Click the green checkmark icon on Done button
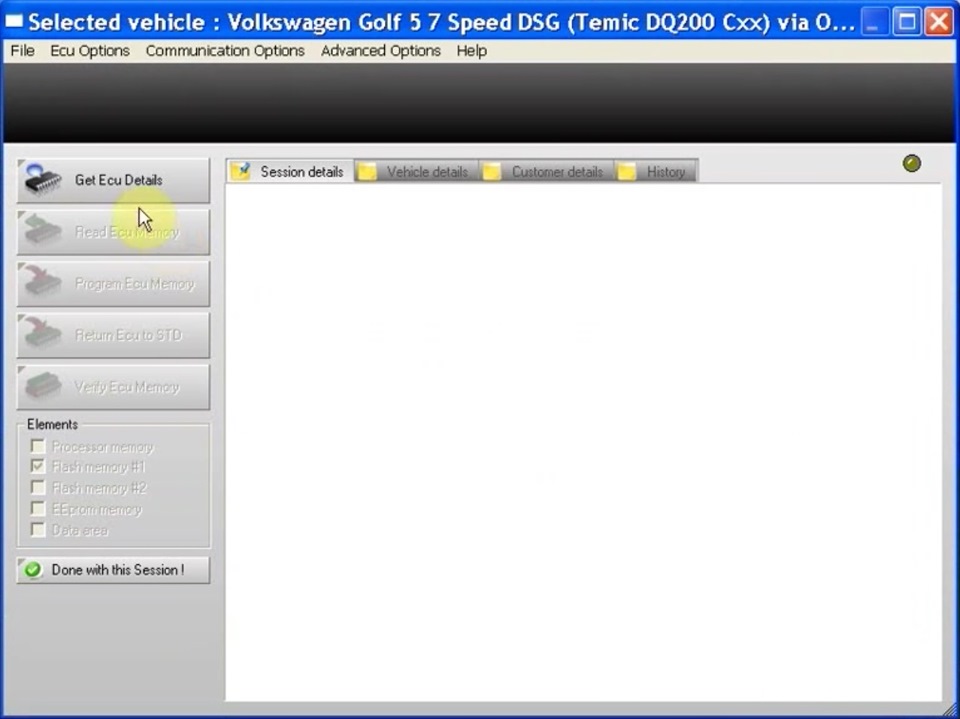This screenshot has height=719, width=960. [x=33, y=570]
